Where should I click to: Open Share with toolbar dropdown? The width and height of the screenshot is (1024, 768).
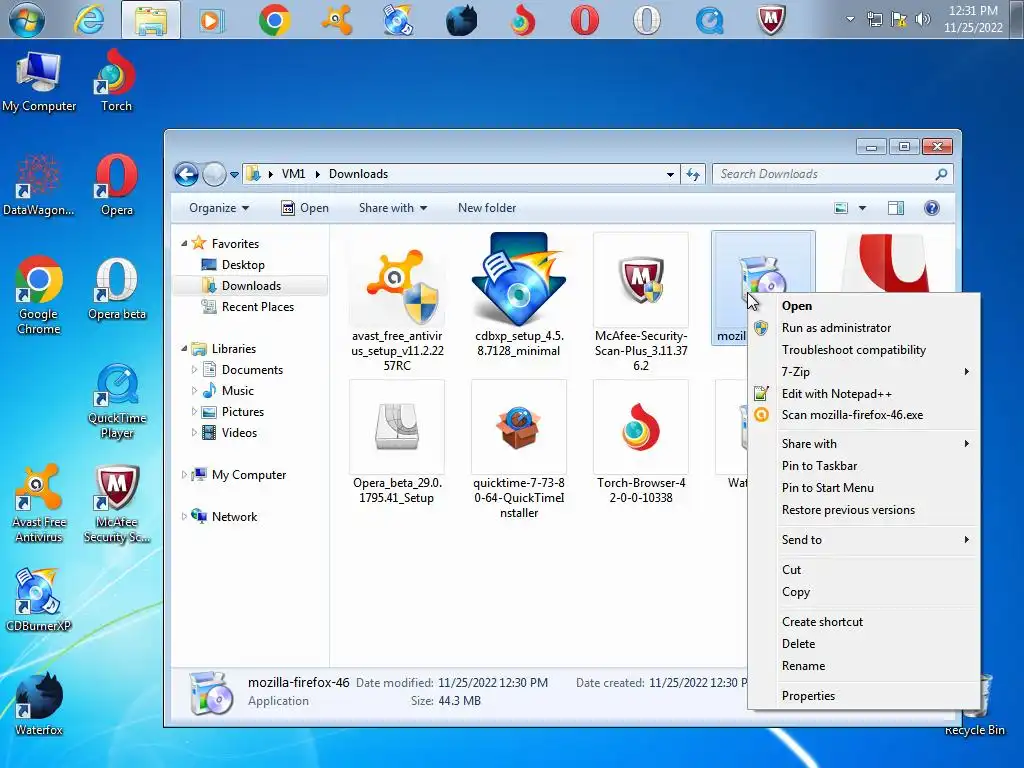[x=392, y=208]
